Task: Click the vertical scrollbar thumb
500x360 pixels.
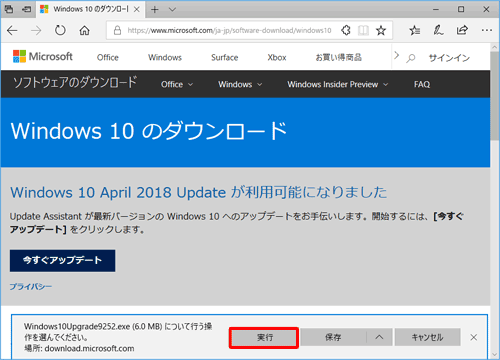Action: point(495,97)
